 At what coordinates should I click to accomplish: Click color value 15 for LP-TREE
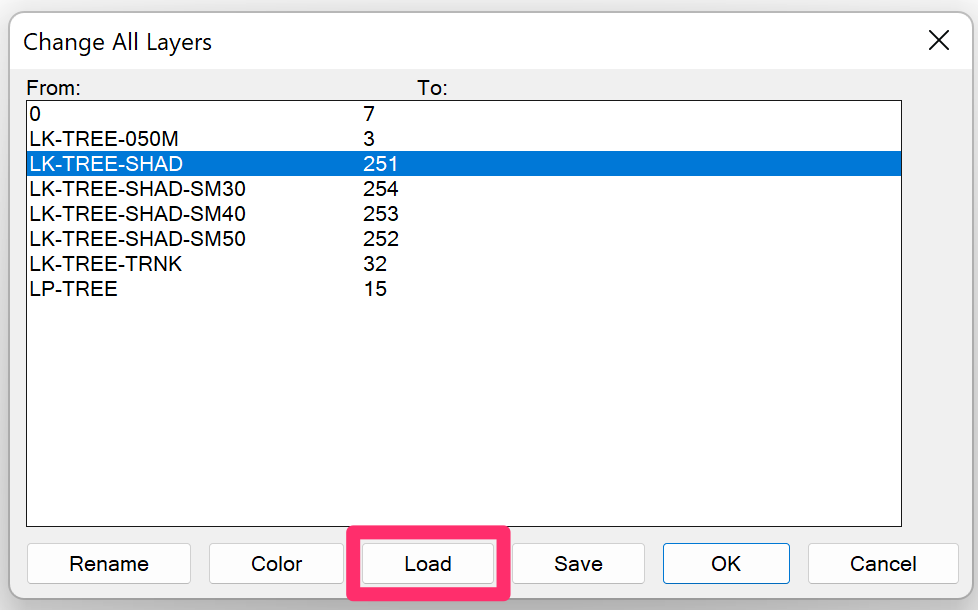[375, 288]
